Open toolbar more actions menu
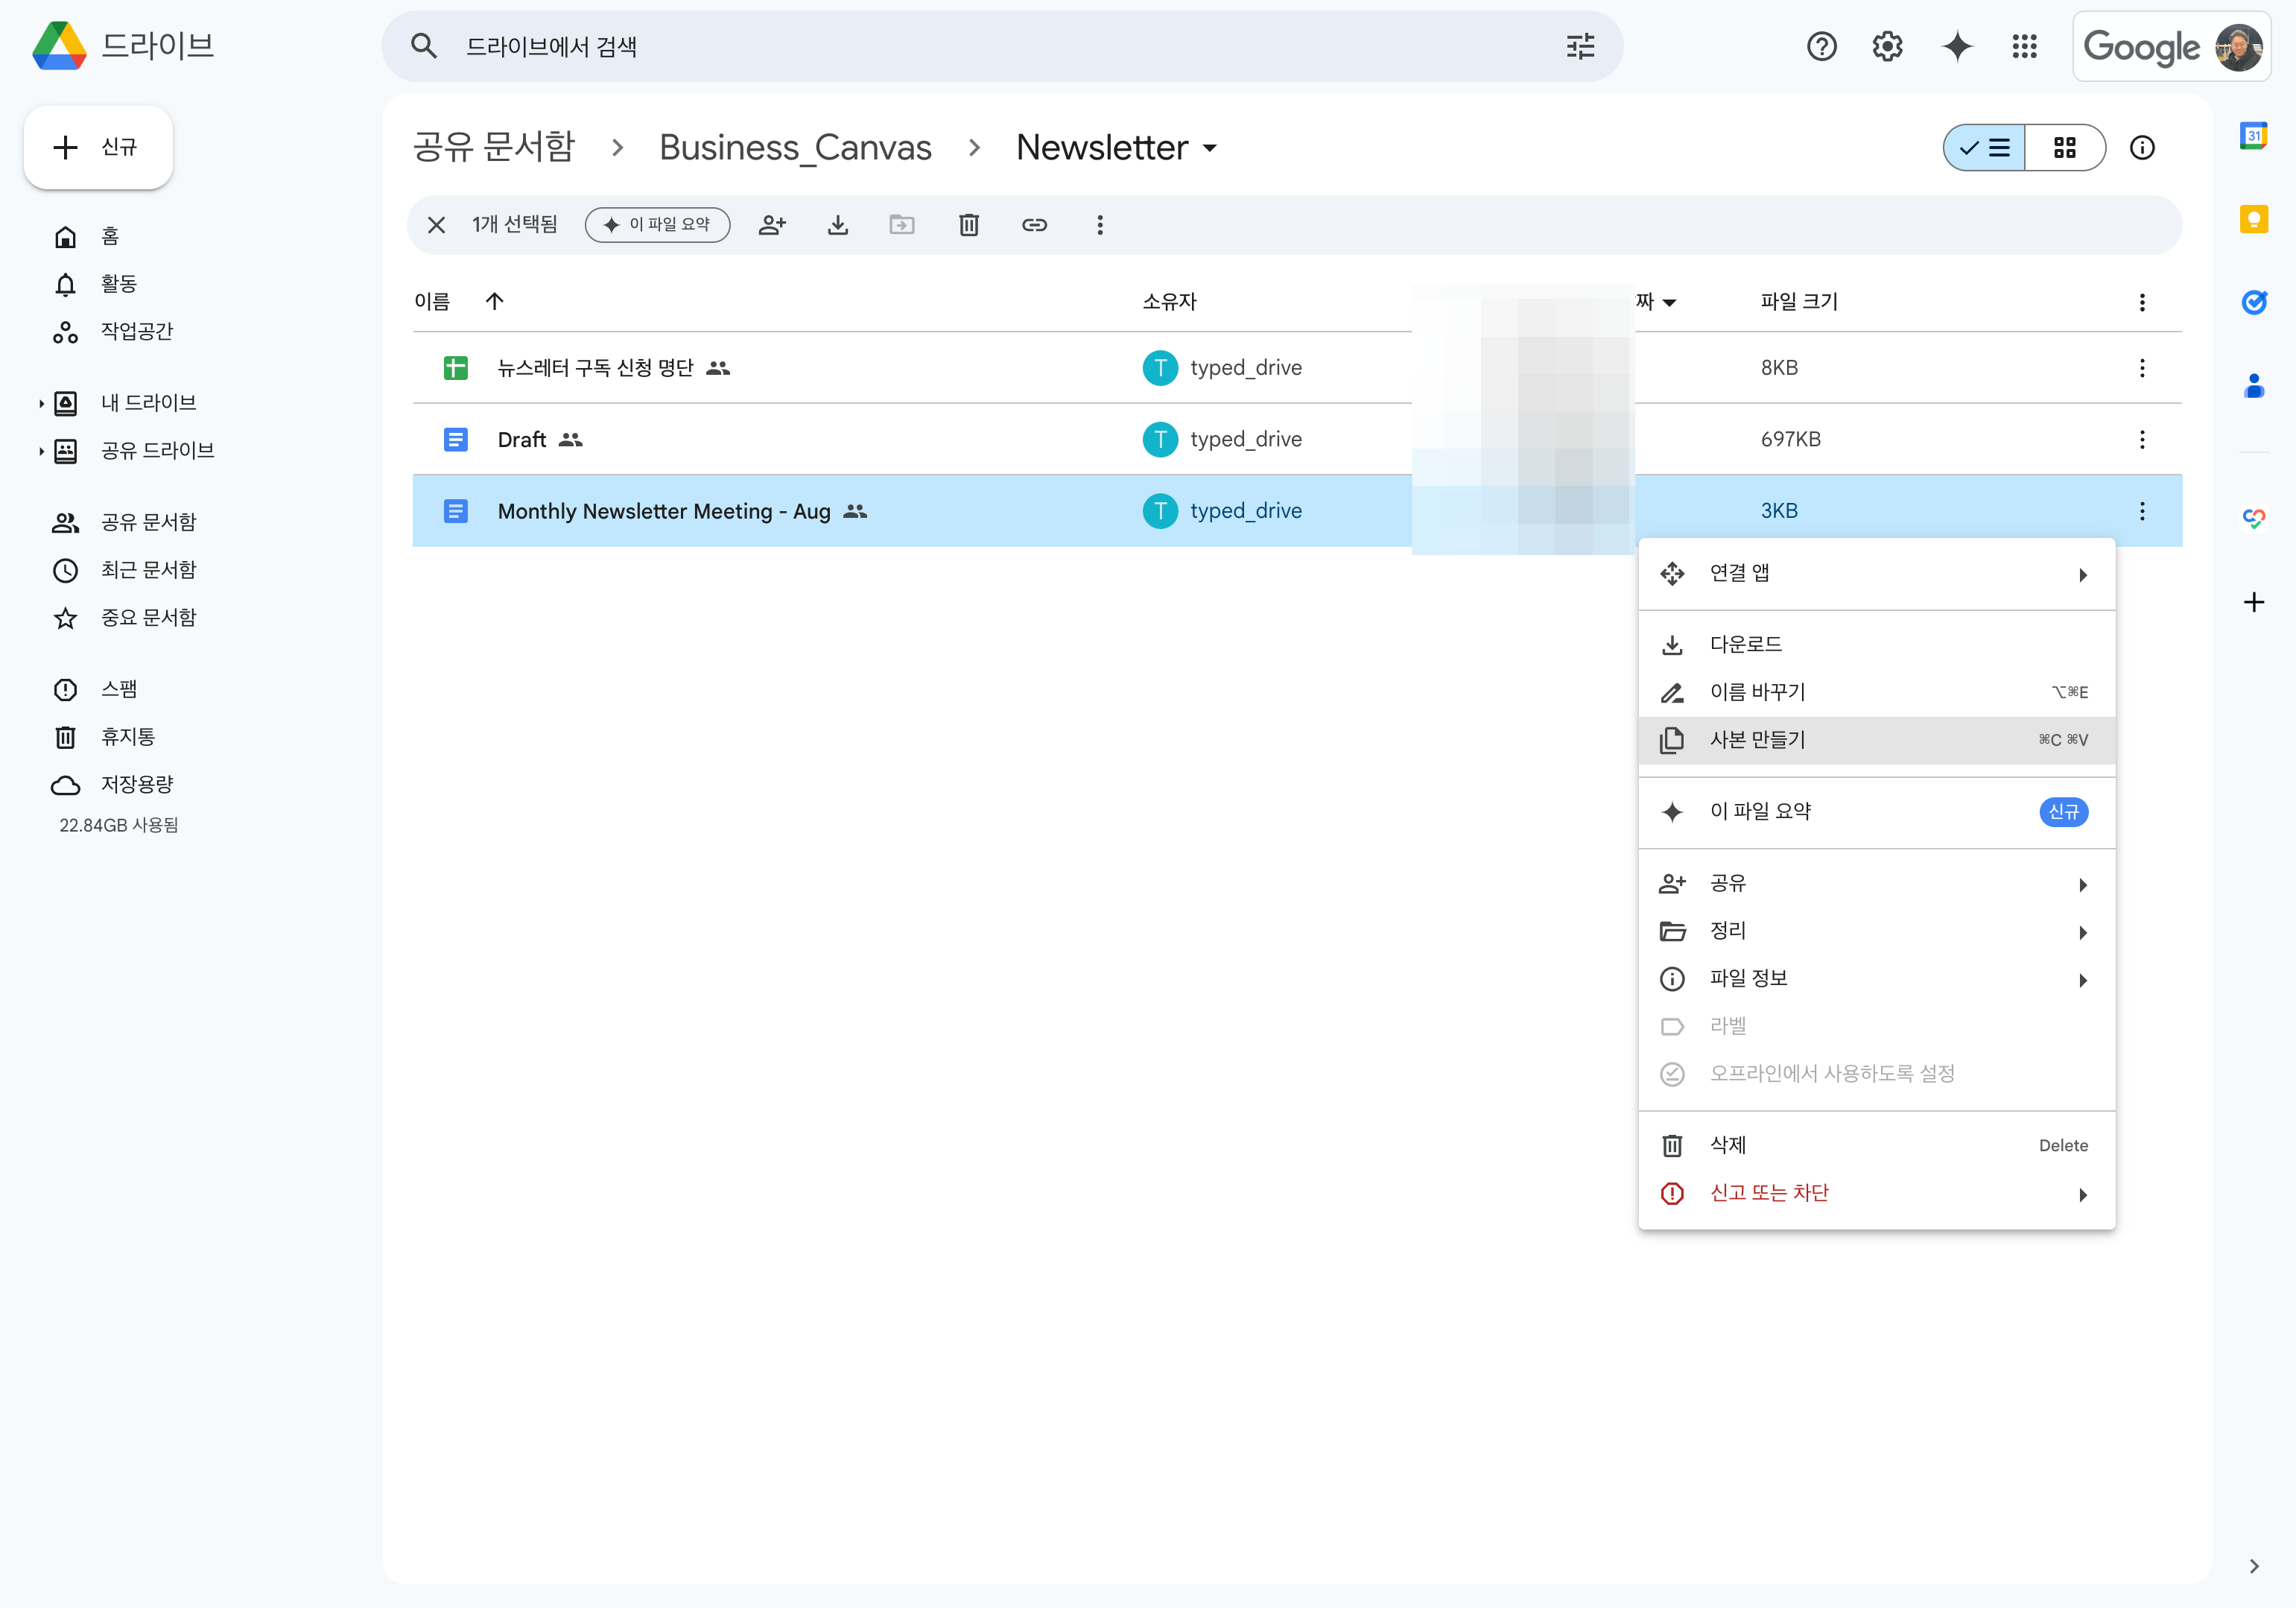This screenshot has height=1608, width=2296. (x=1100, y=225)
